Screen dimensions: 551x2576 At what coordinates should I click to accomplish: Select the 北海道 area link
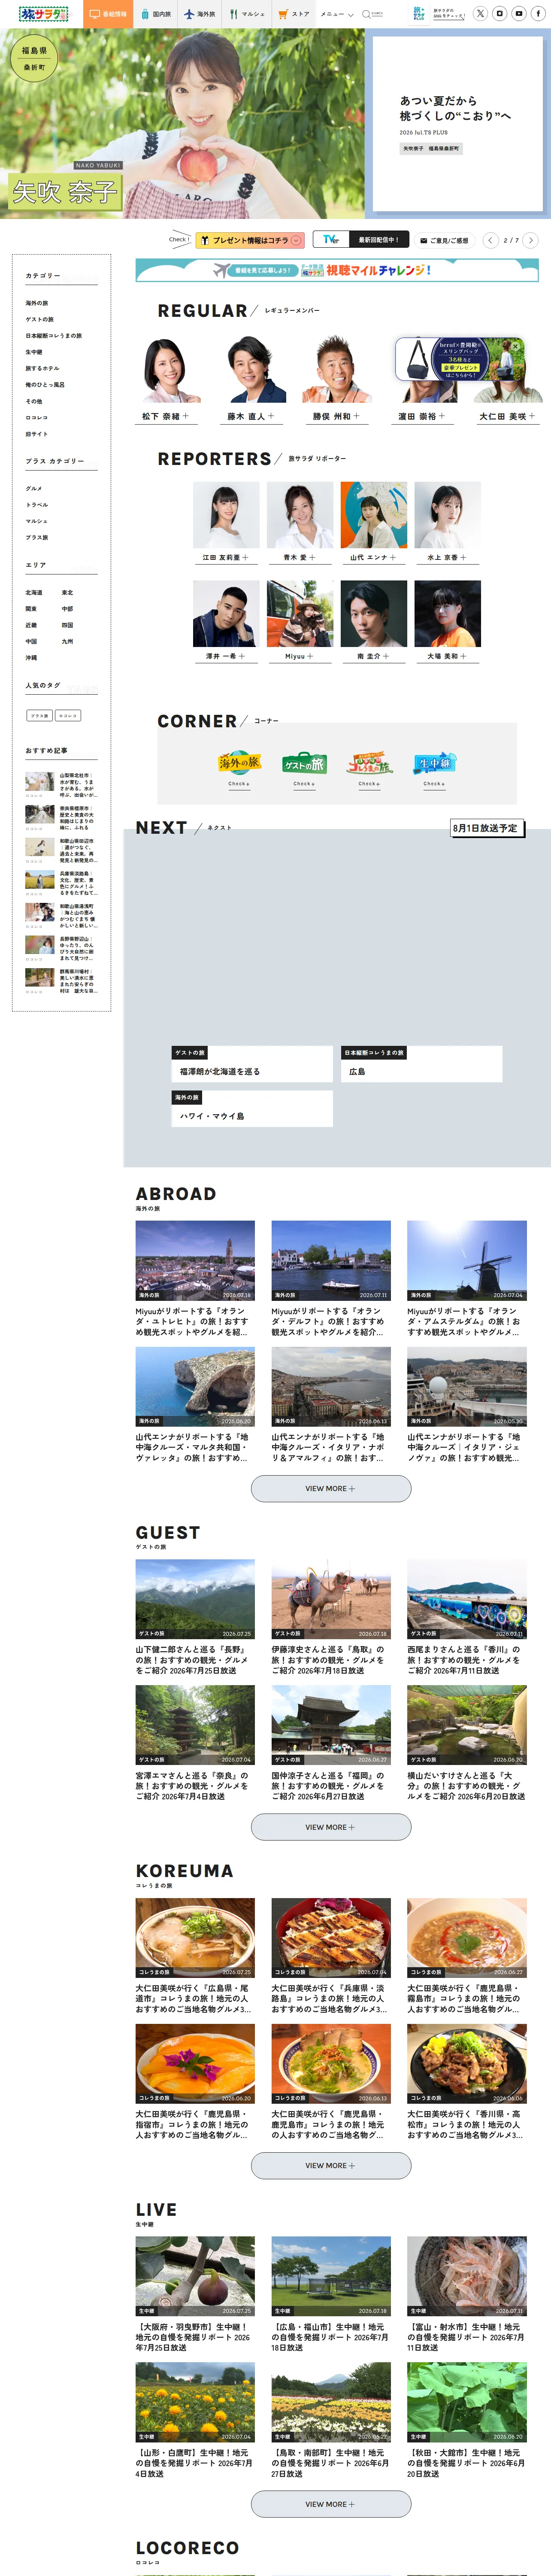34,593
